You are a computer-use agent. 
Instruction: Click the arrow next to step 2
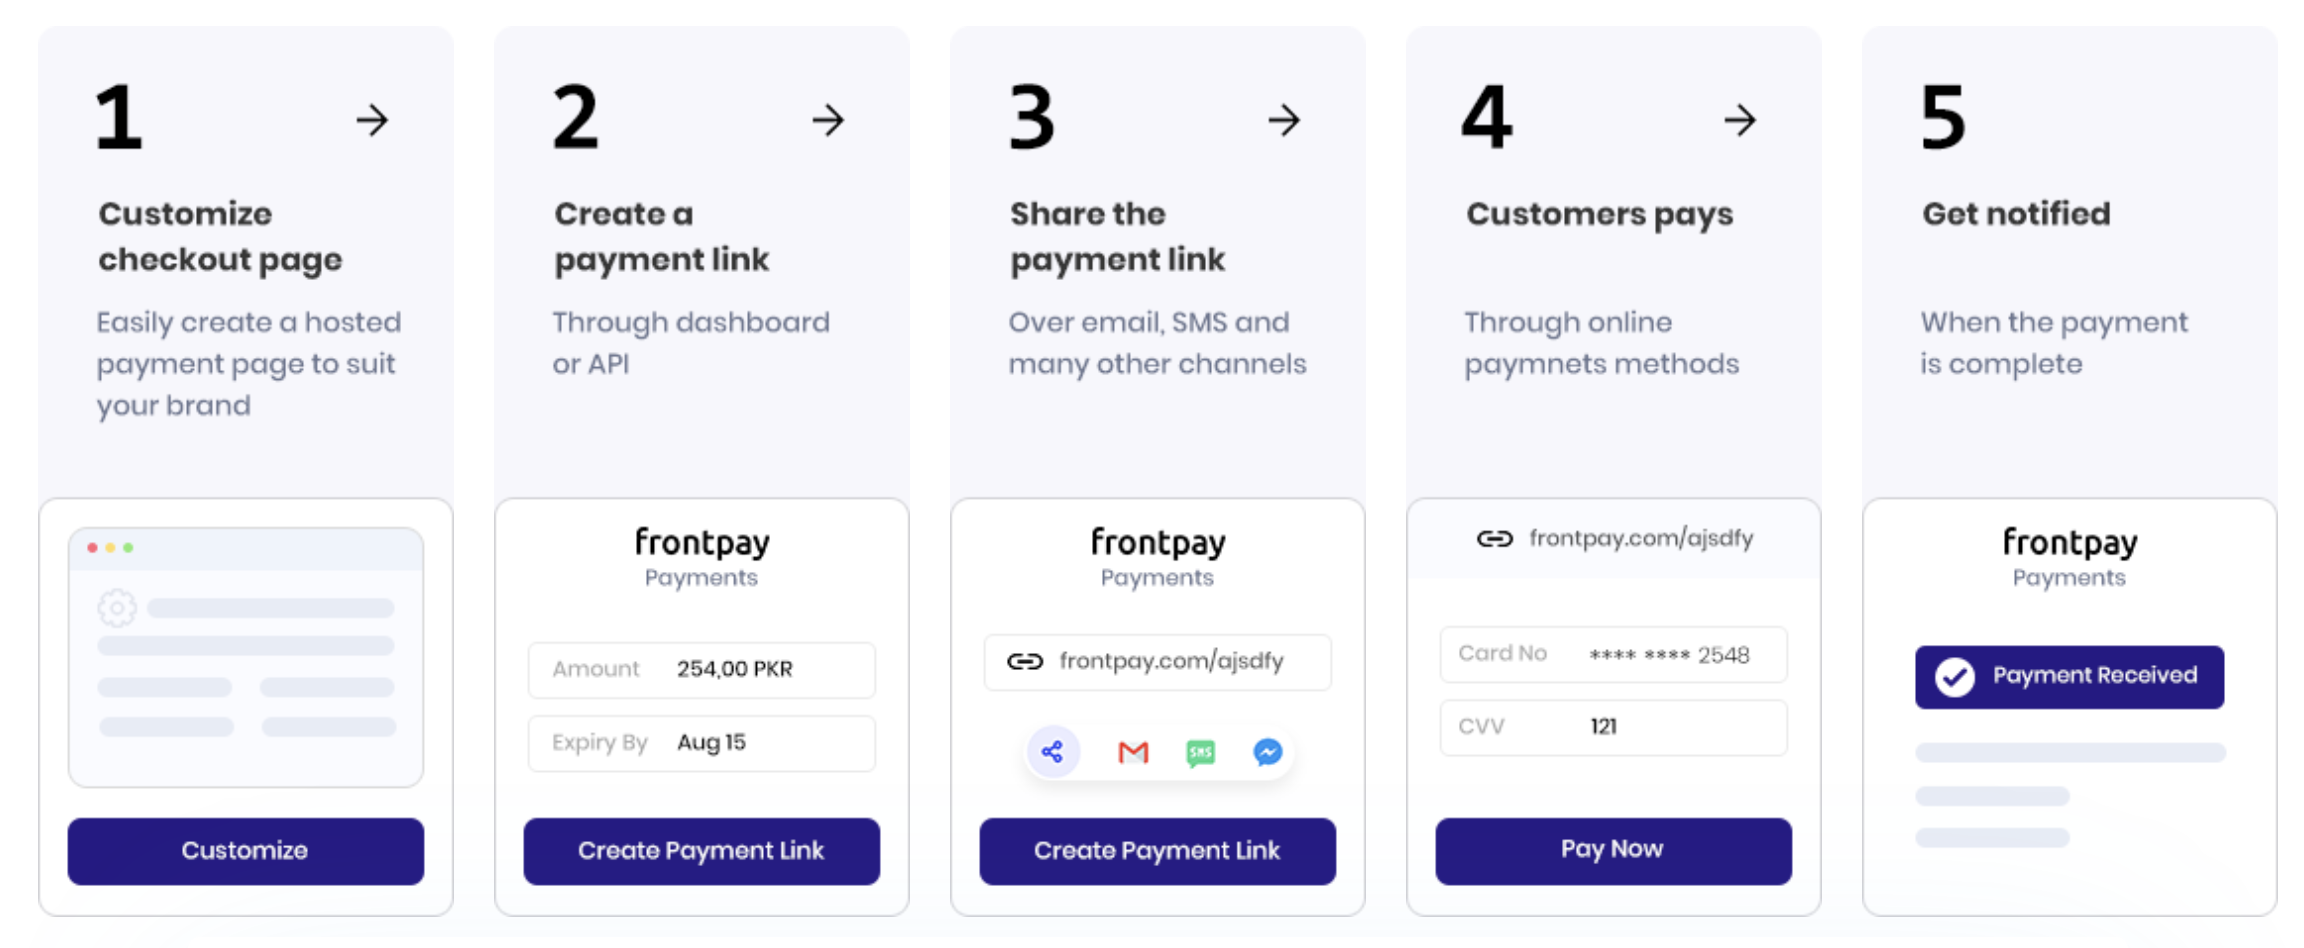tap(828, 120)
